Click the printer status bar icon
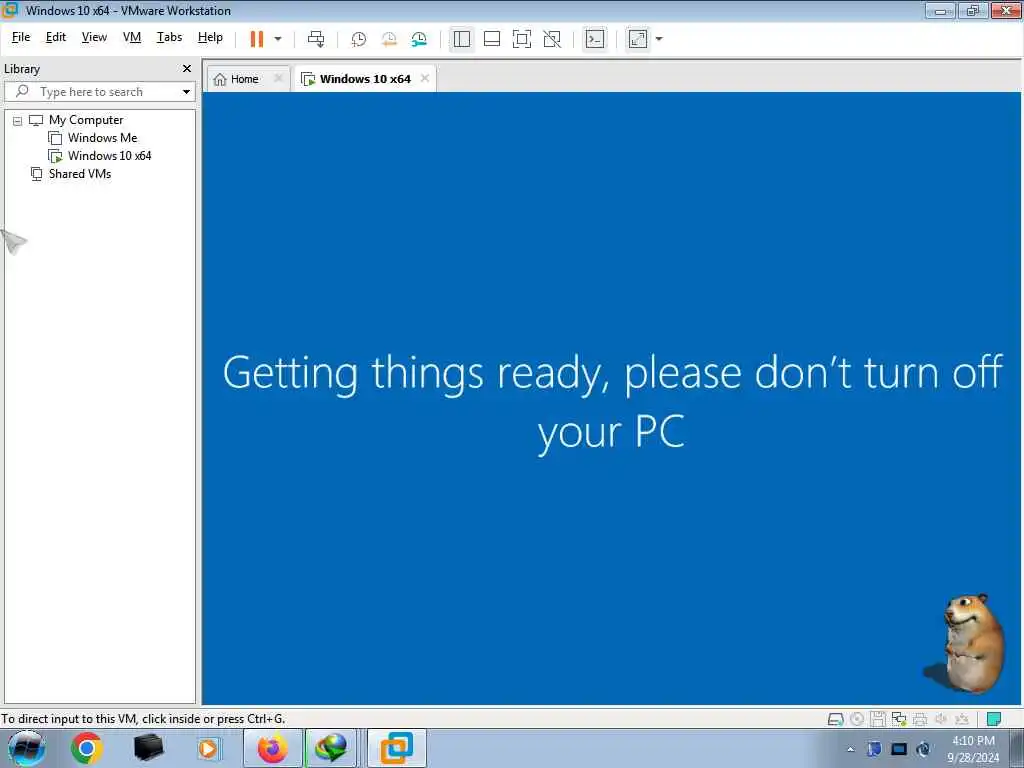This screenshot has width=1024, height=768. pyautogui.click(x=920, y=719)
